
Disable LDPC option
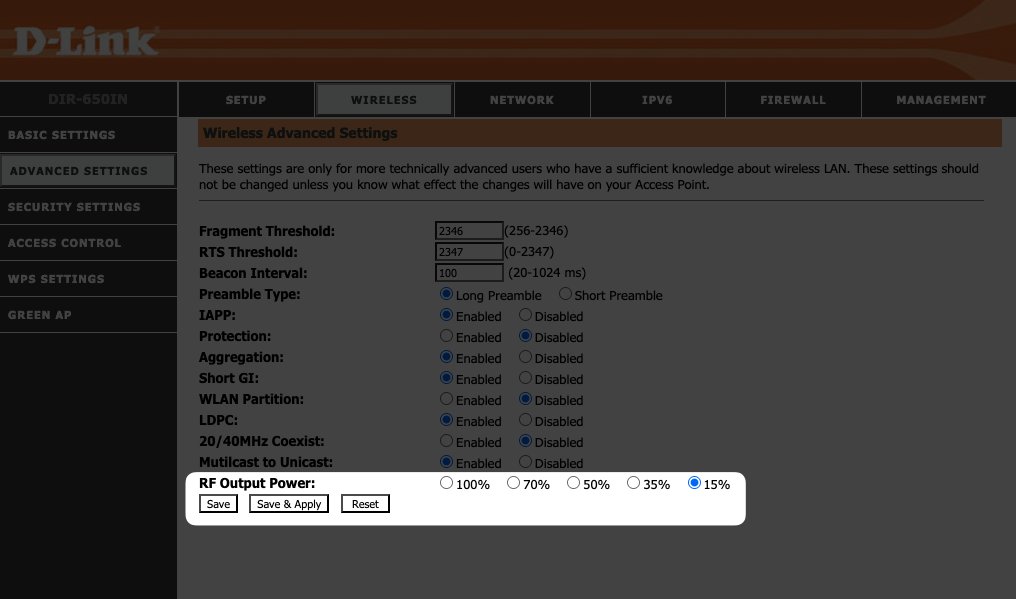(525, 419)
